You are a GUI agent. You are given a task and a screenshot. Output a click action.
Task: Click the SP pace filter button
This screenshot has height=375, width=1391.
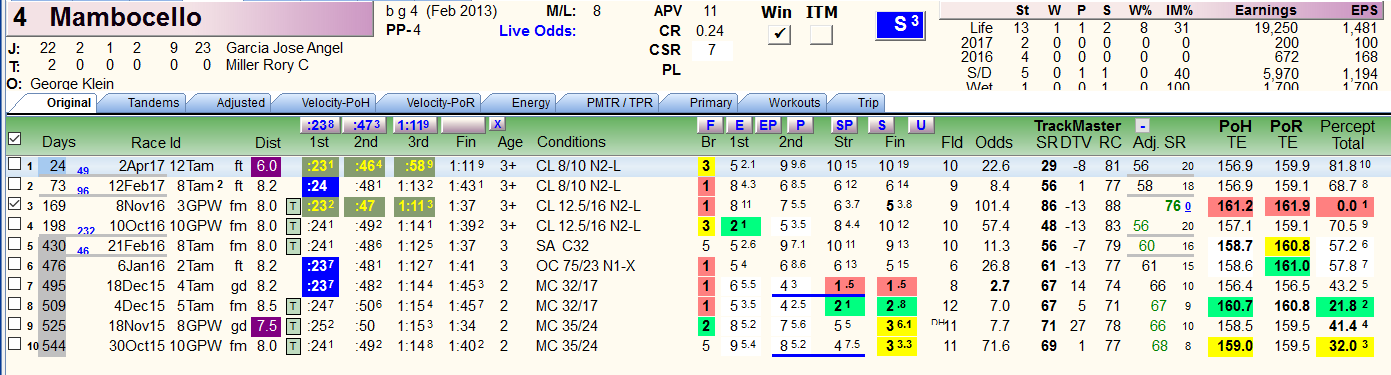tap(845, 125)
